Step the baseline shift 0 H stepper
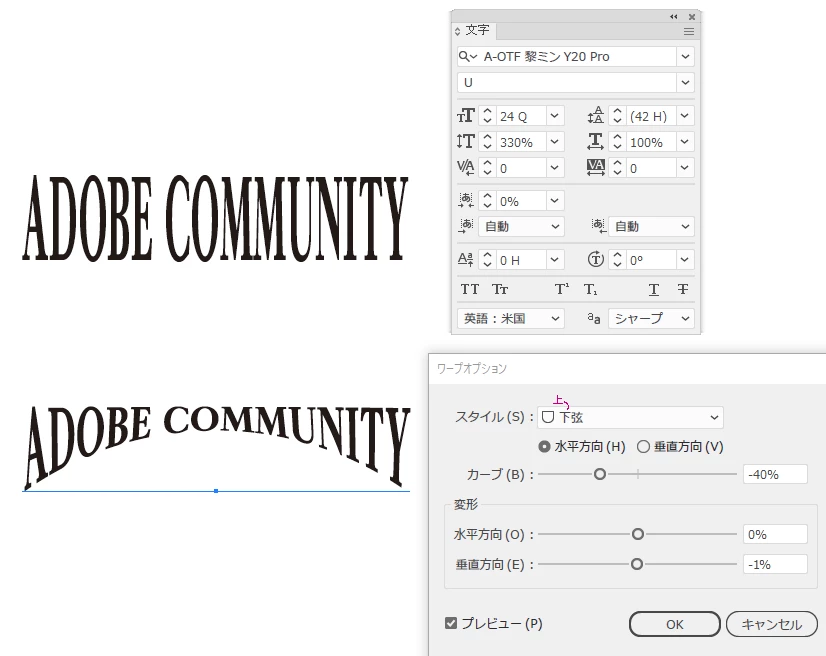Screen dimensions: 826x656 (x=487, y=259)
